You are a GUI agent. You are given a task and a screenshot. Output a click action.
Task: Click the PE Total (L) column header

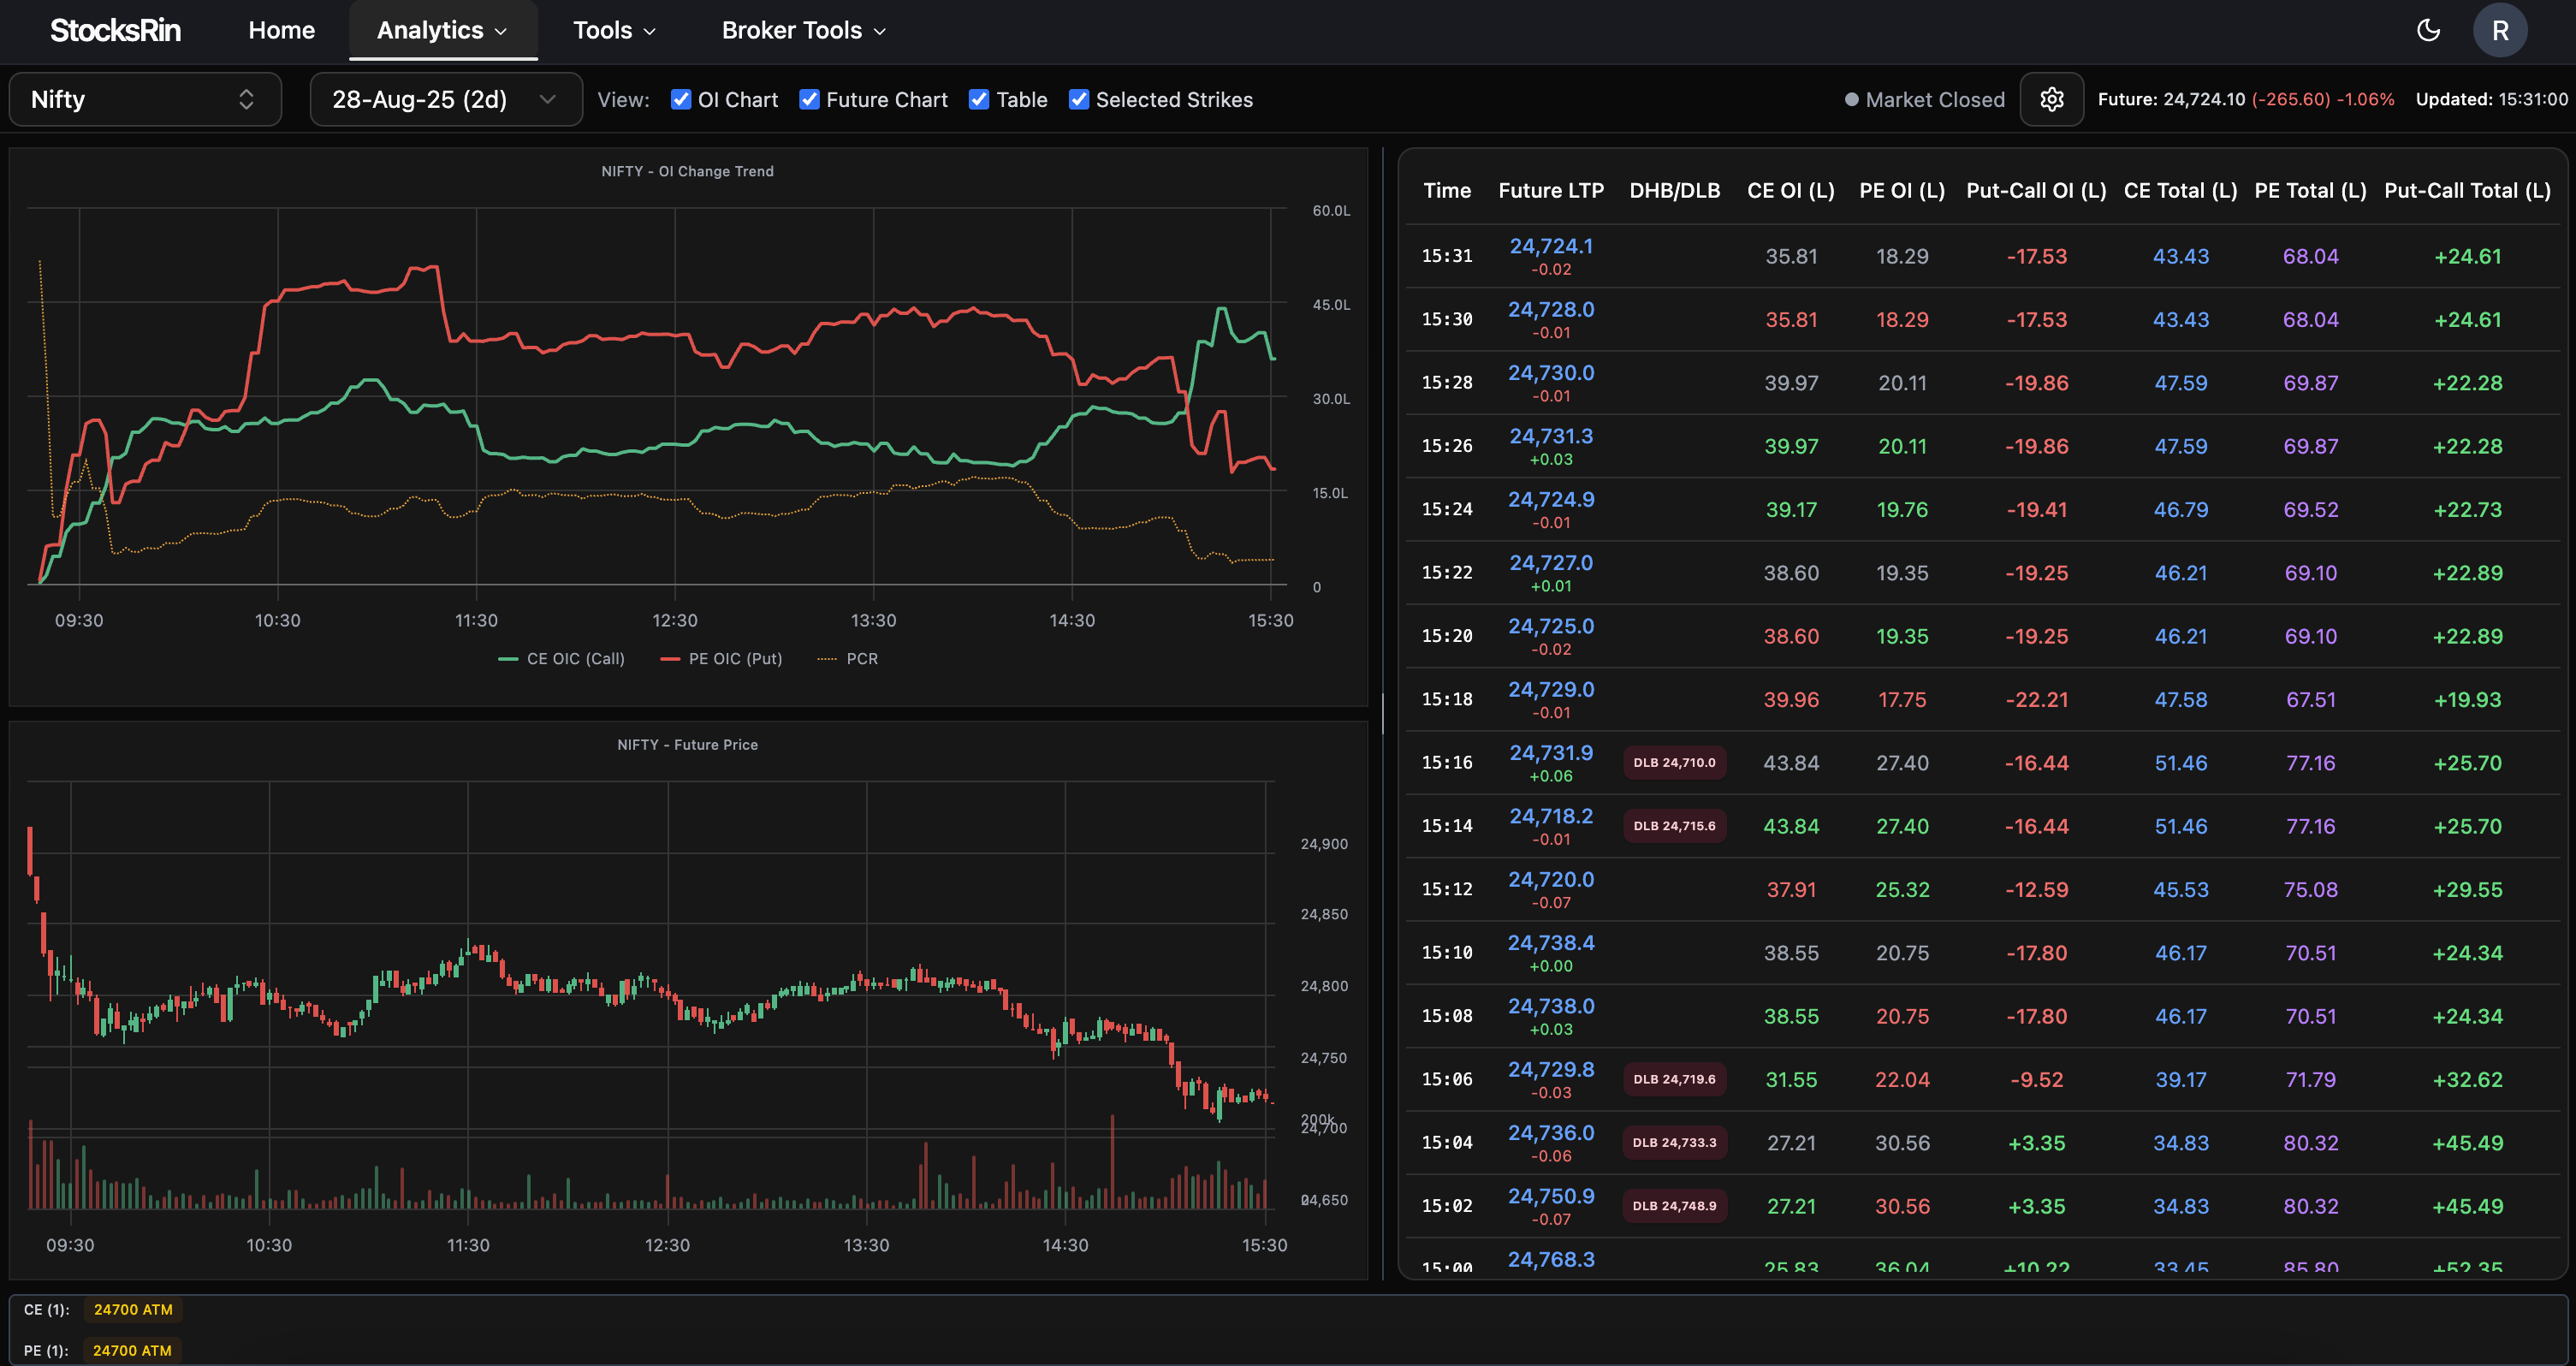coord(2310,190)
